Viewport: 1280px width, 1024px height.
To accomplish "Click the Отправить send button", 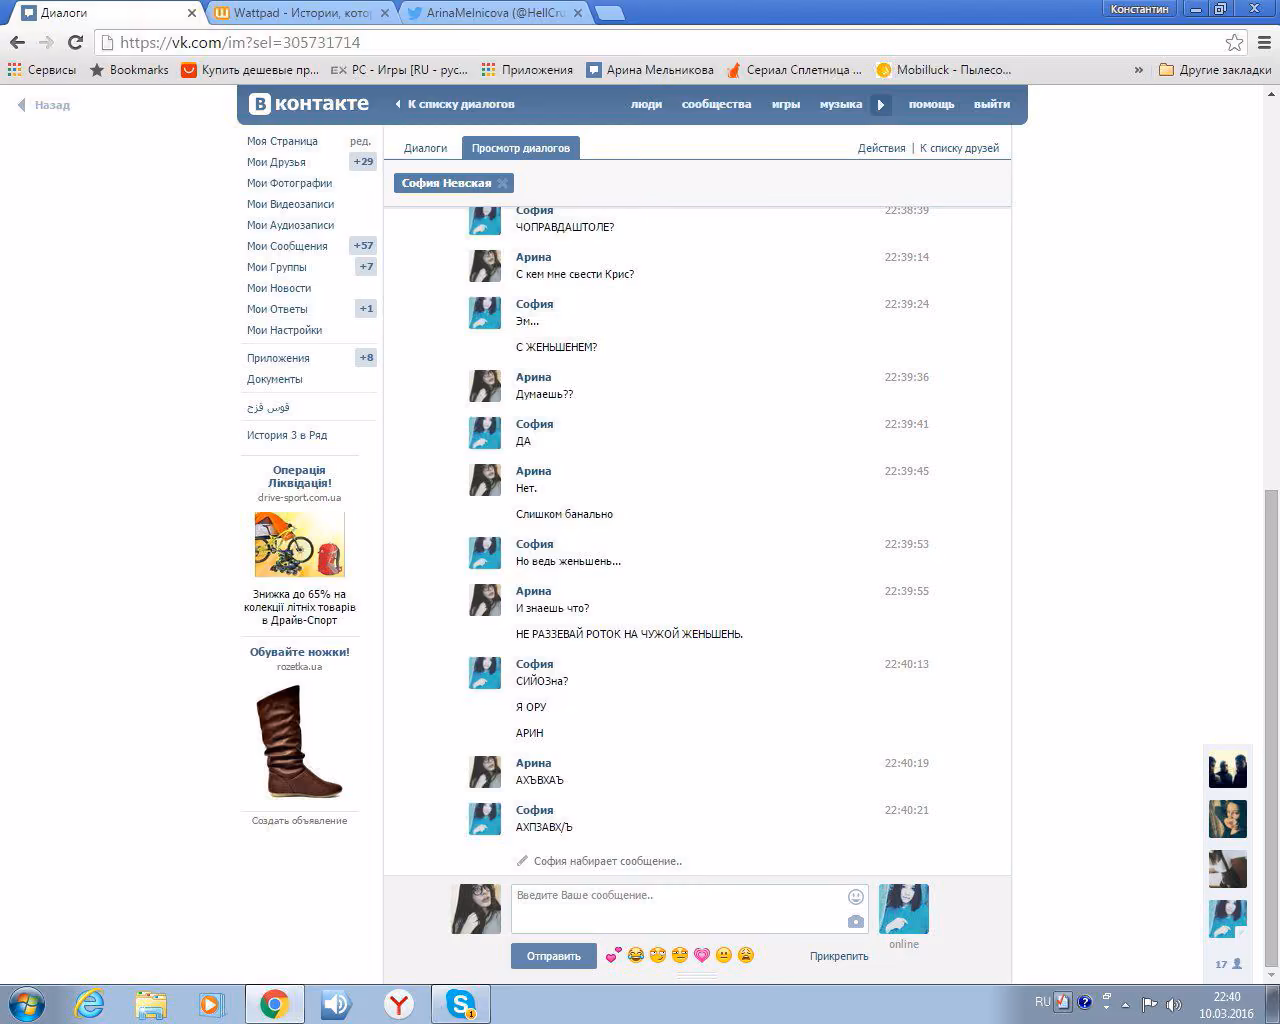I will point(553,956).
